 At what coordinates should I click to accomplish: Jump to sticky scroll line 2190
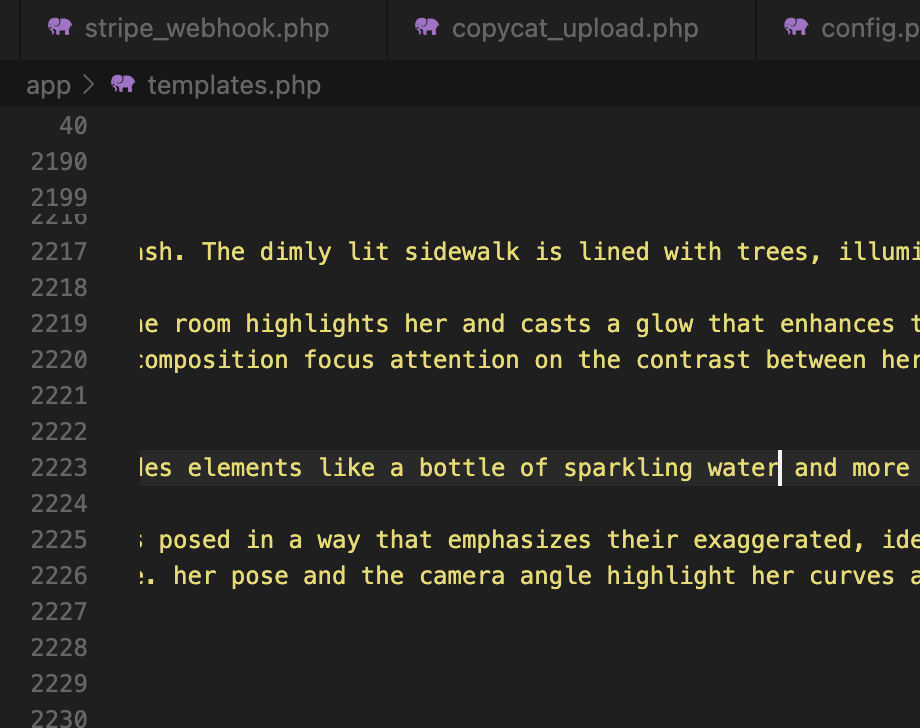pyautogui.click(x=59, y=162)
